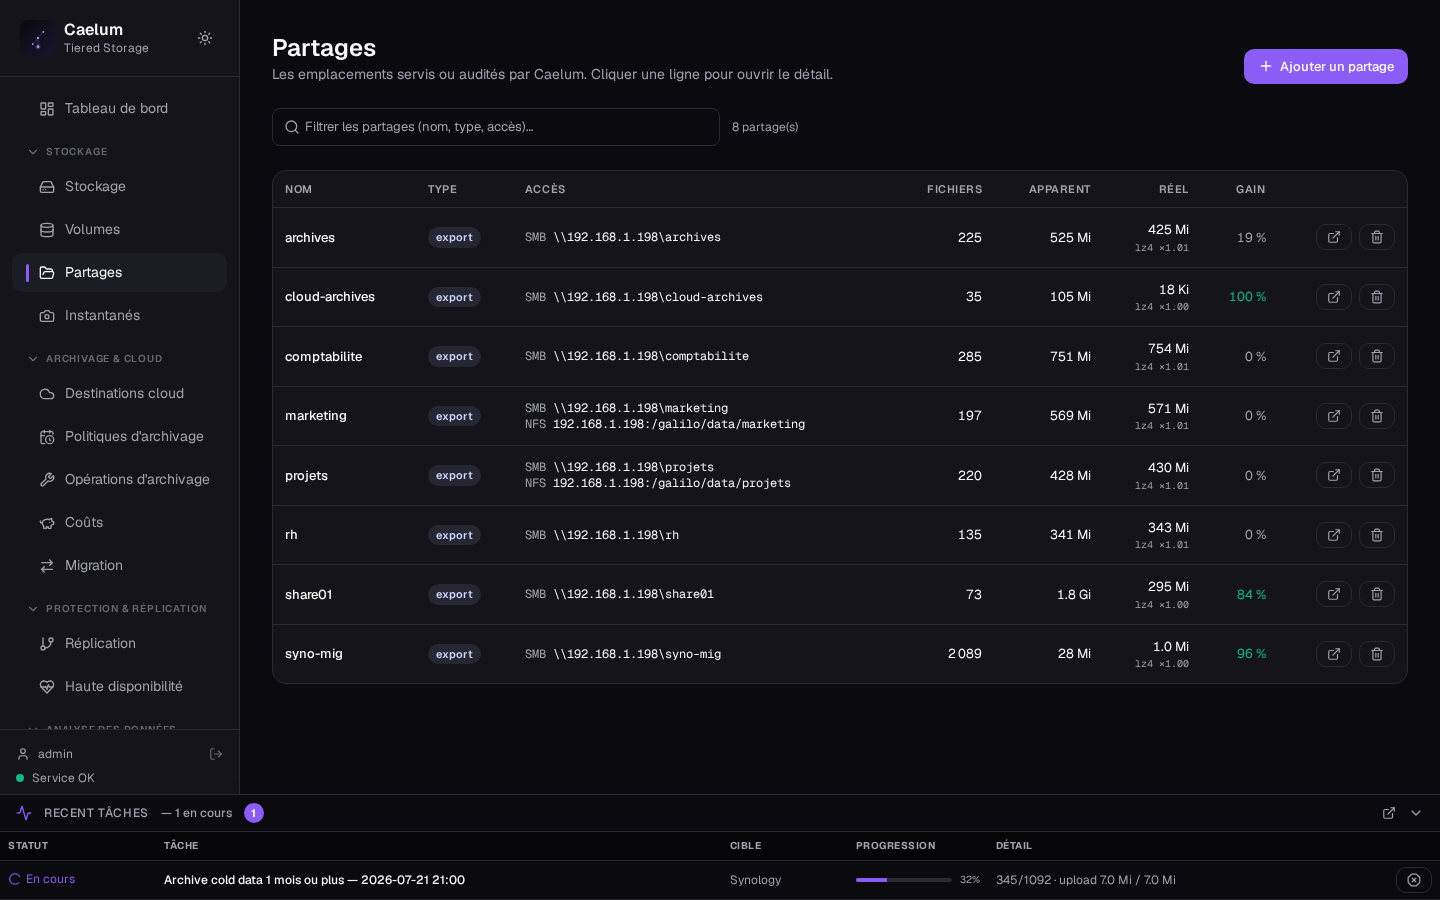The width and height of the screenshot is (1440, 900).
Task: Cancel the running archive task
Action: tap(1414, 880)
